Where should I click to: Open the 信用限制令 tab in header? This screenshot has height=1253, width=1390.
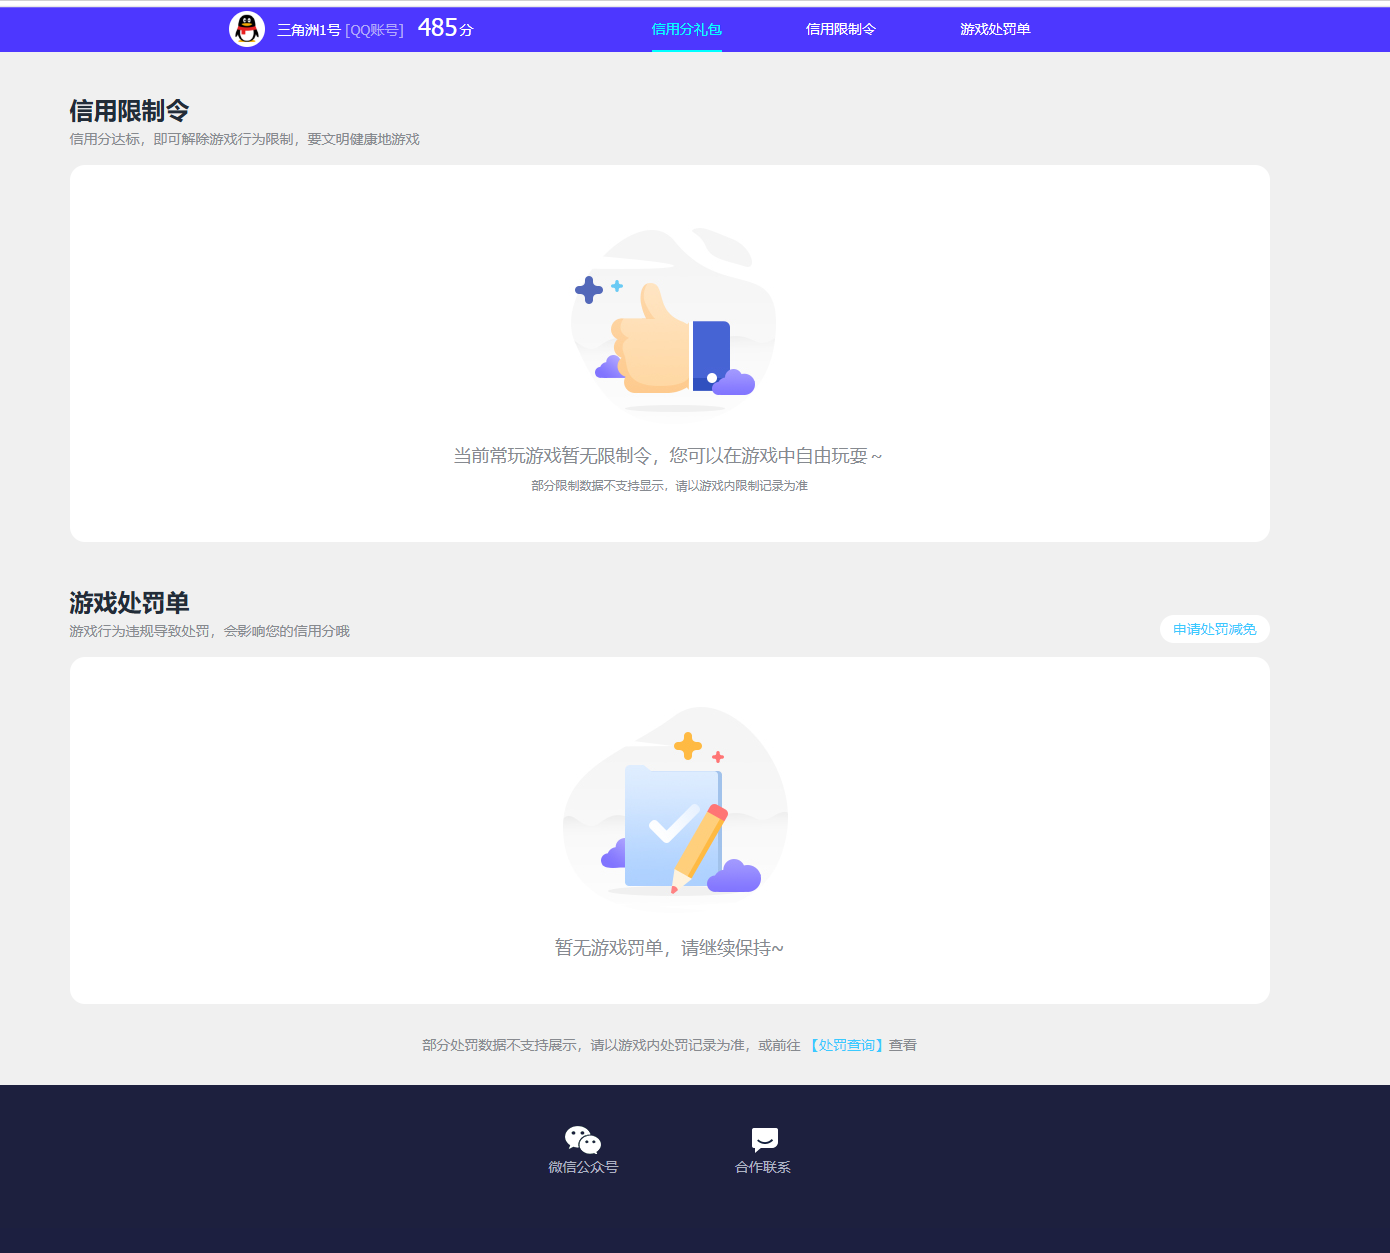click(841, 29)
